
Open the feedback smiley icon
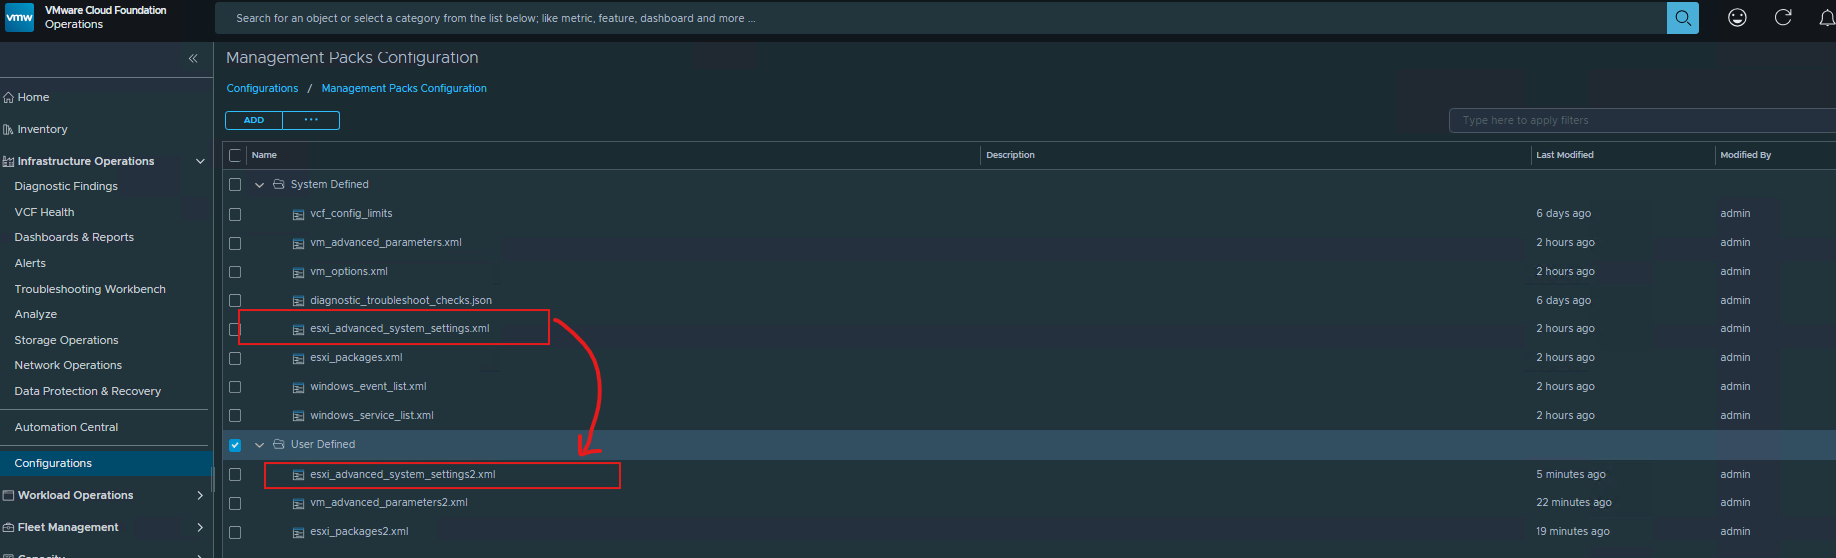1737,18
